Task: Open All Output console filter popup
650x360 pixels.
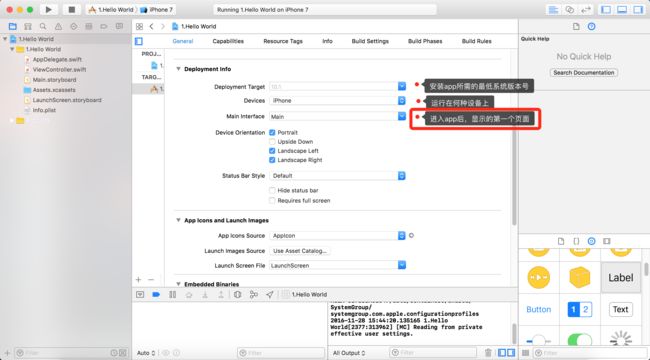Action: click(x=349, y=353)
